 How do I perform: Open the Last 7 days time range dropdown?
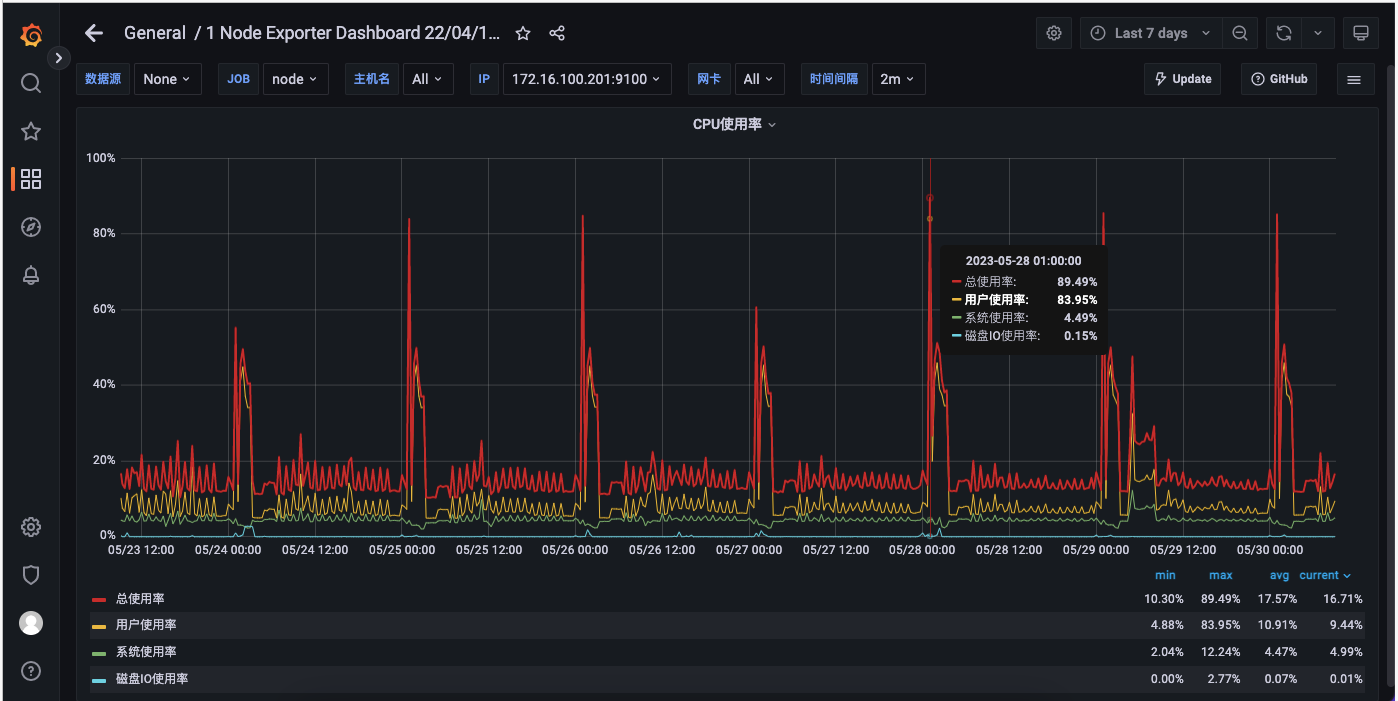1150,32
